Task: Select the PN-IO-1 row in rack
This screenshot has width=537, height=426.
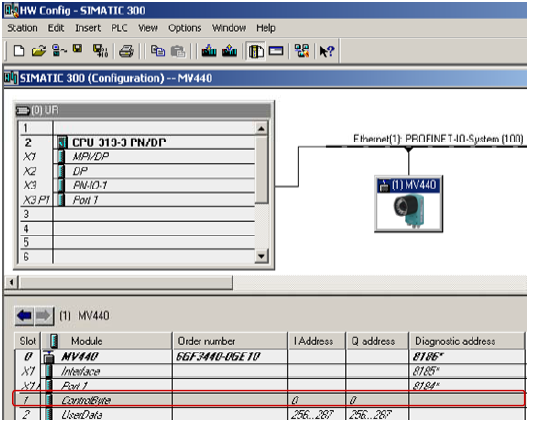Action: tap(137, 185)
